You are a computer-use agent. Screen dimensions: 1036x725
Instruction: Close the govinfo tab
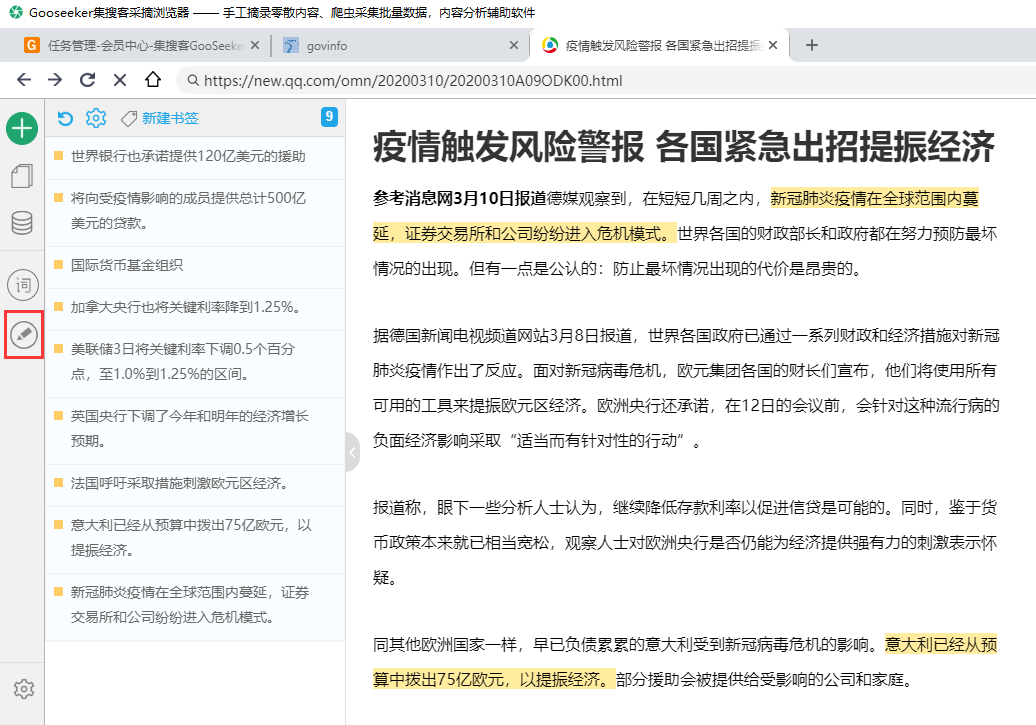tap(514, 46)
